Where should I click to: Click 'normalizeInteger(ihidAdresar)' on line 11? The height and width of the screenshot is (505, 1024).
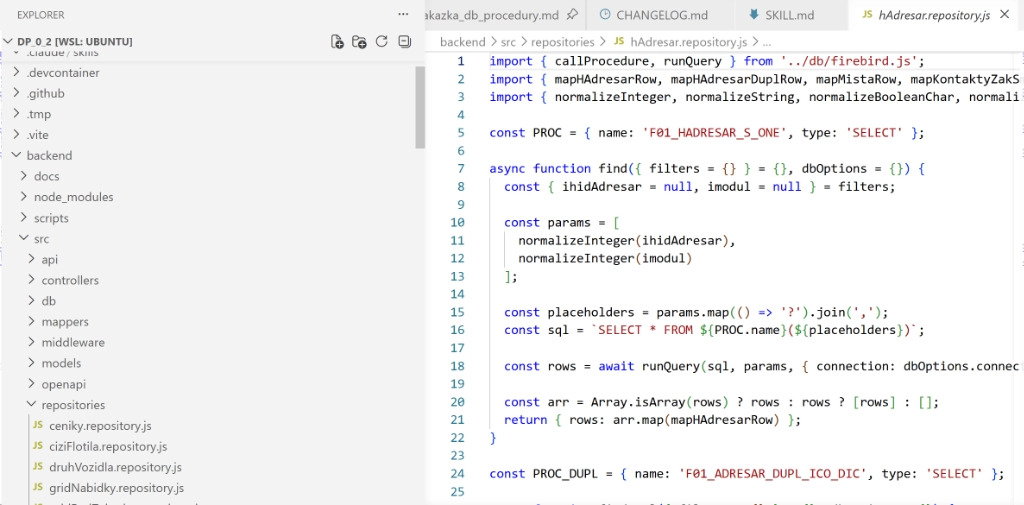click(x=624, y=240)
